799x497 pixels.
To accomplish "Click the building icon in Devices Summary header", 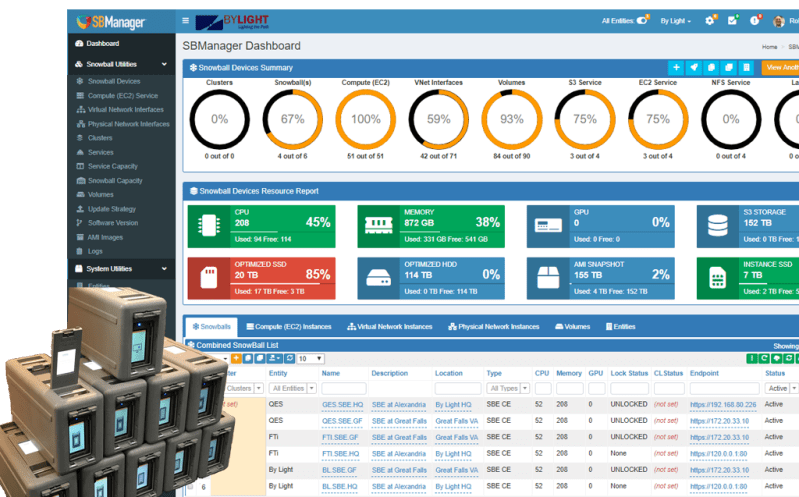I will [746, 67].
